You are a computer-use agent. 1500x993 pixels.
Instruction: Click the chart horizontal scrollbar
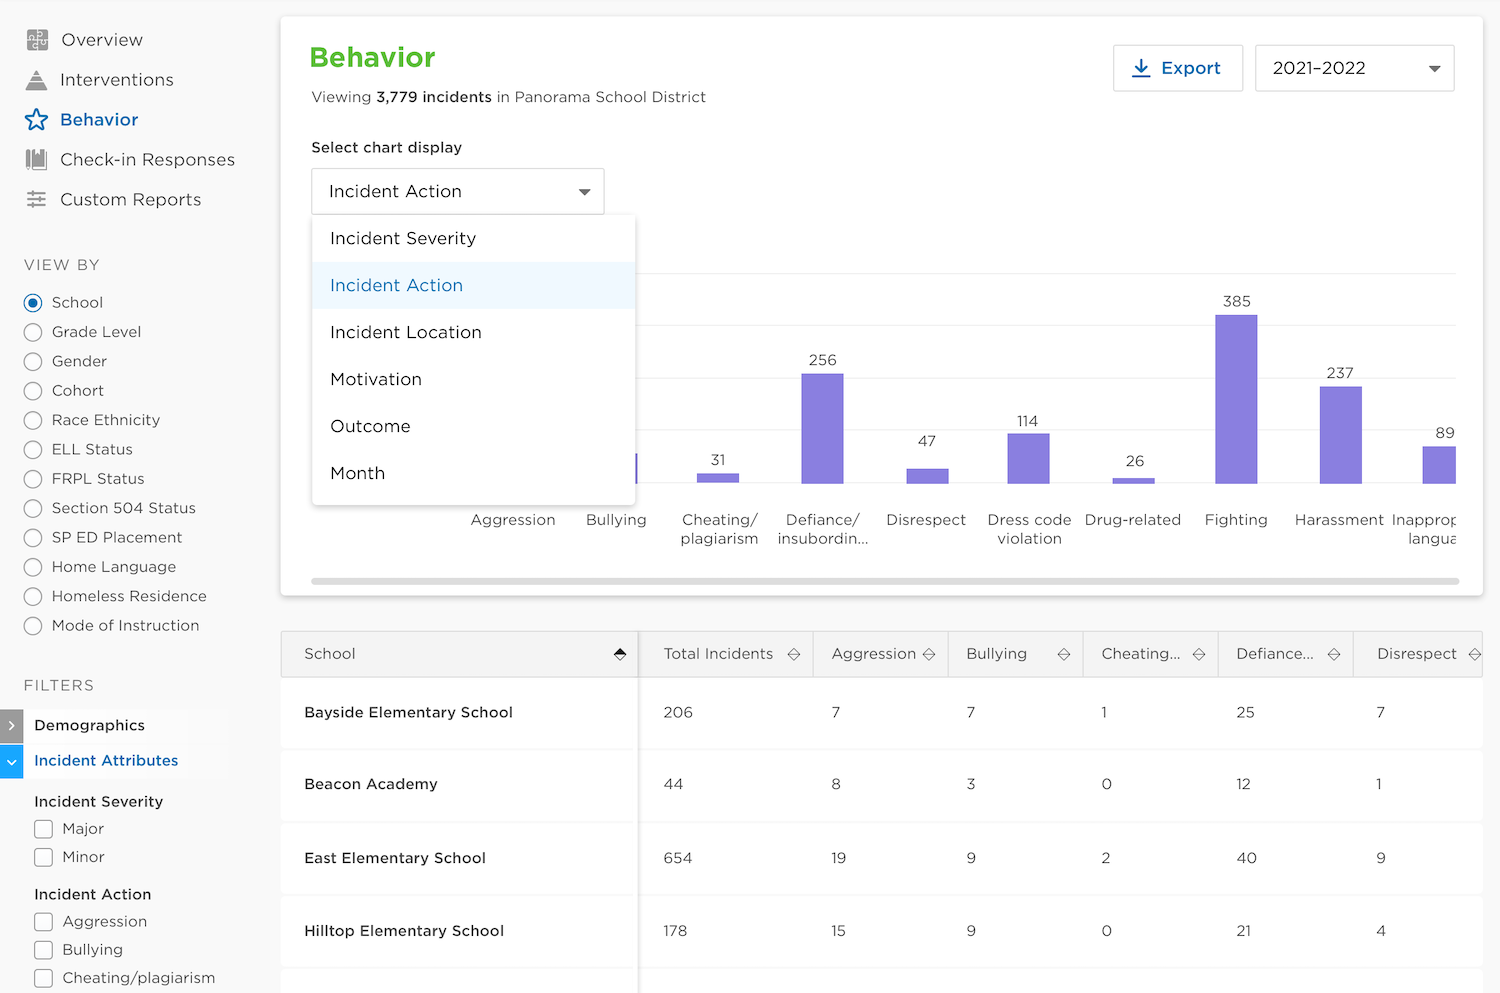(x=885, y=581)
